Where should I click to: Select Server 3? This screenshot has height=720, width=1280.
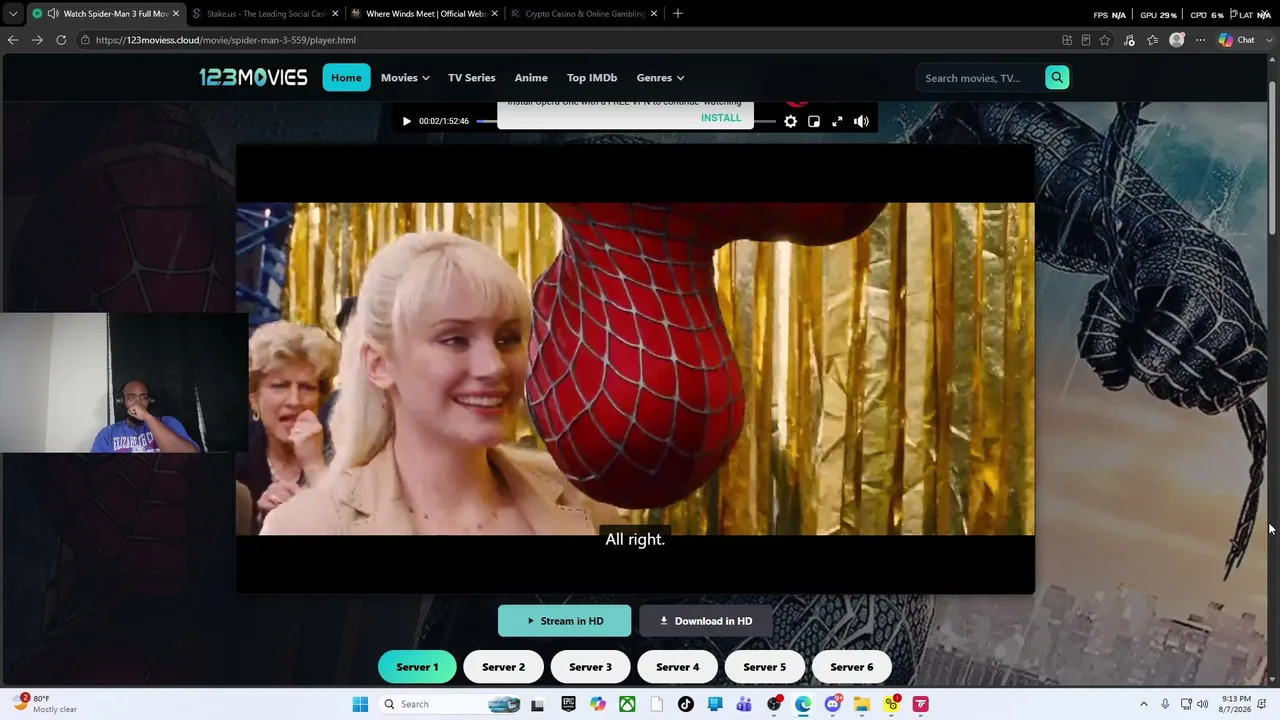(x=590, y=667)
